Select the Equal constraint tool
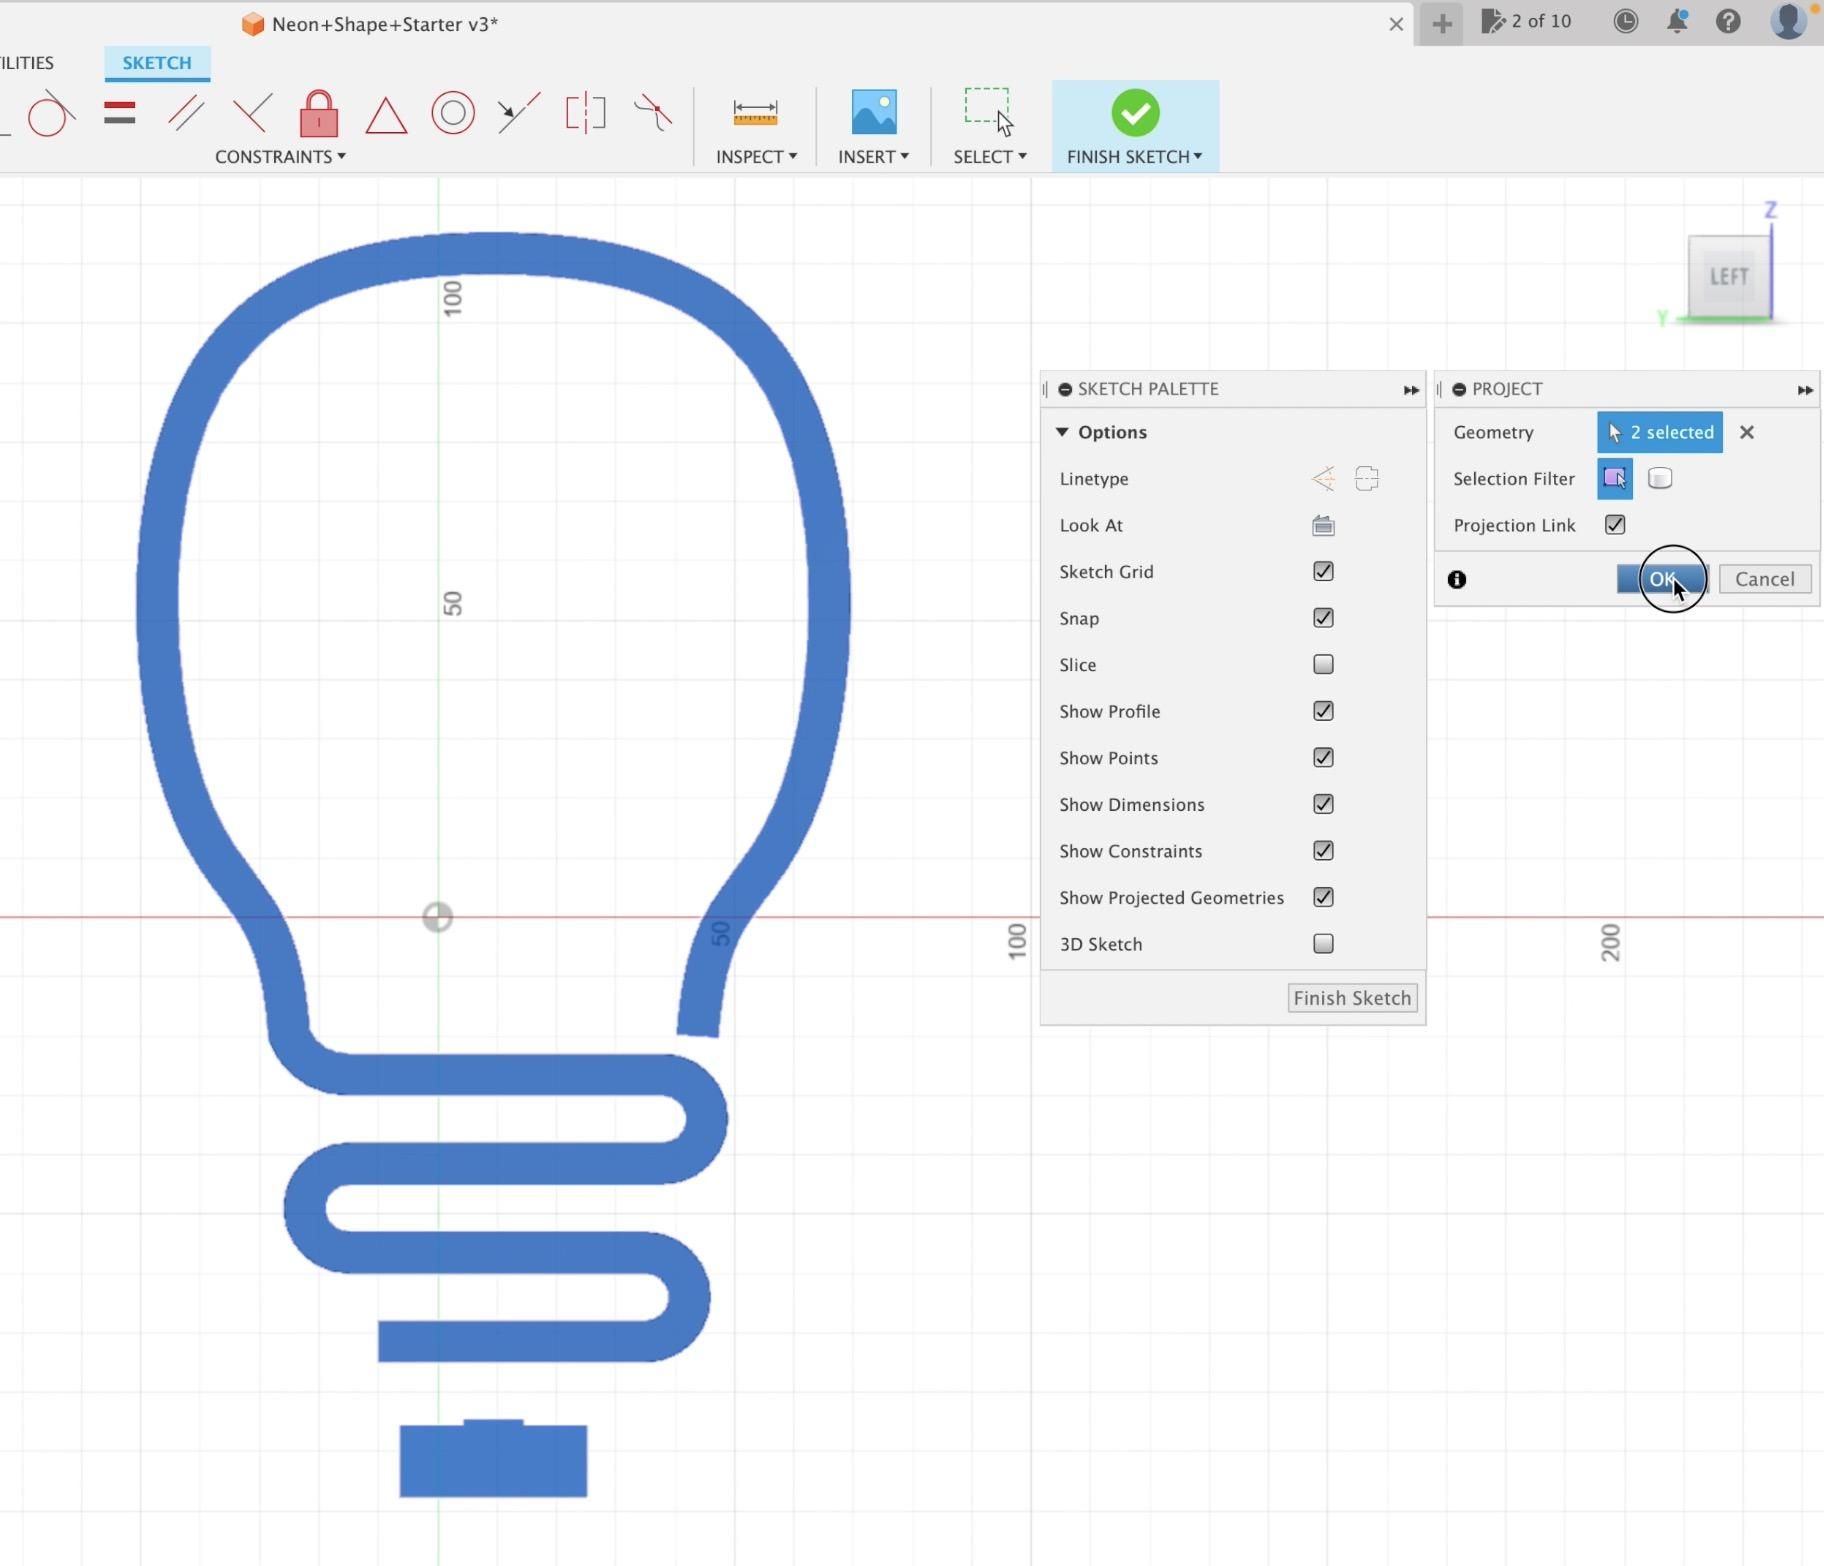This screenshot has height=1566, width=1824. pos(118,112)
